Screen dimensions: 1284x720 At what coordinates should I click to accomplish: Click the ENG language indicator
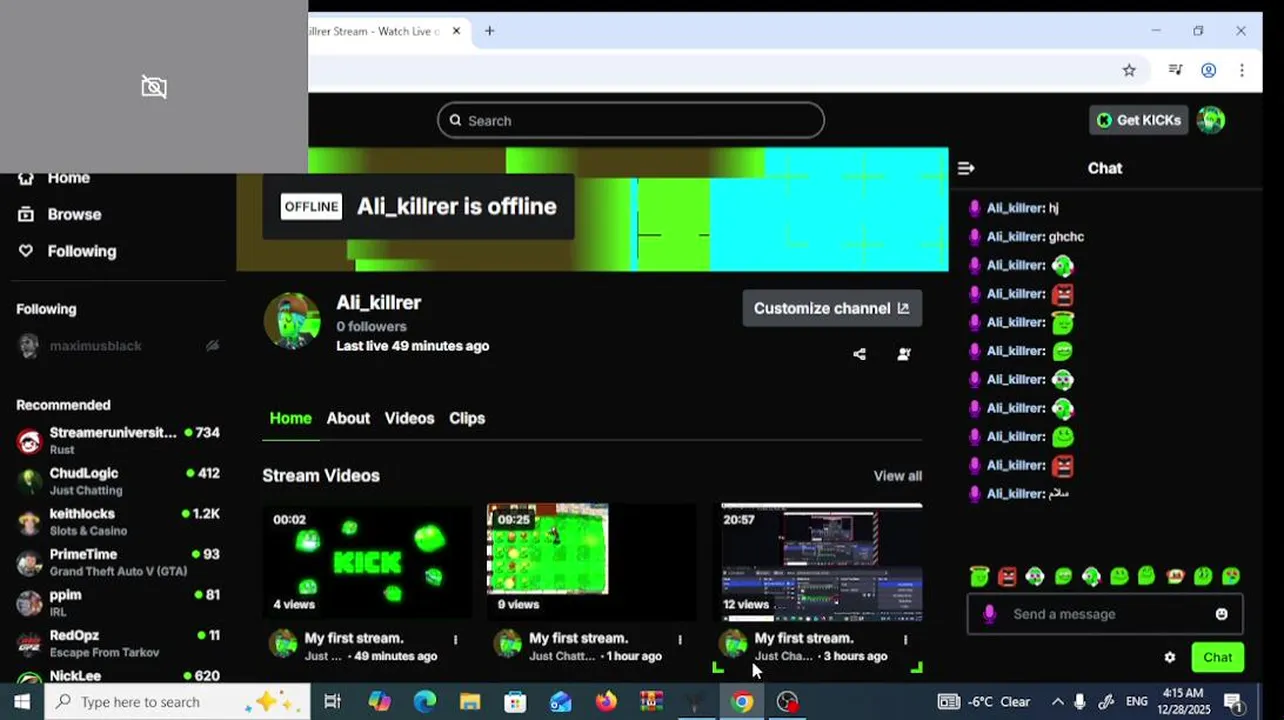point(1137,702)
